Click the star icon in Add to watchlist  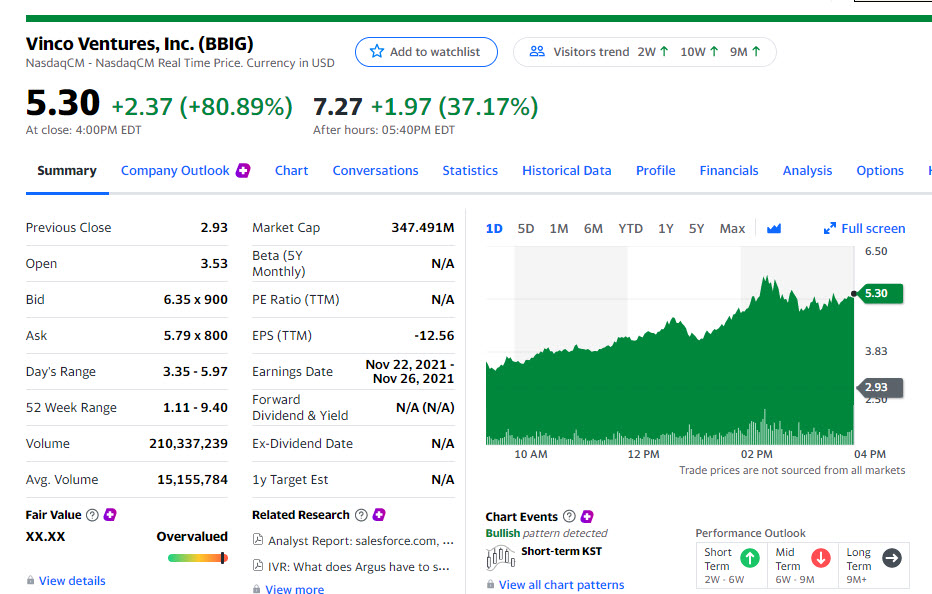(377, 51)
